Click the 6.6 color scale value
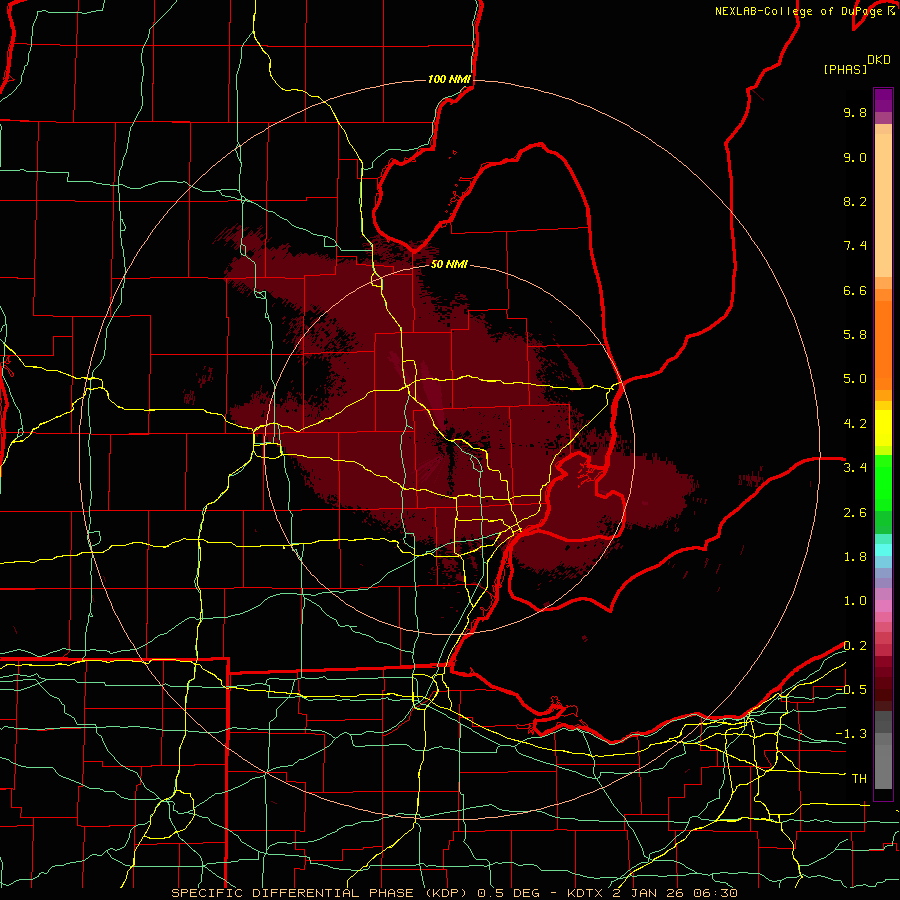Image resolution: width=900 pixels, height=900 pixels. coord(855,290)
